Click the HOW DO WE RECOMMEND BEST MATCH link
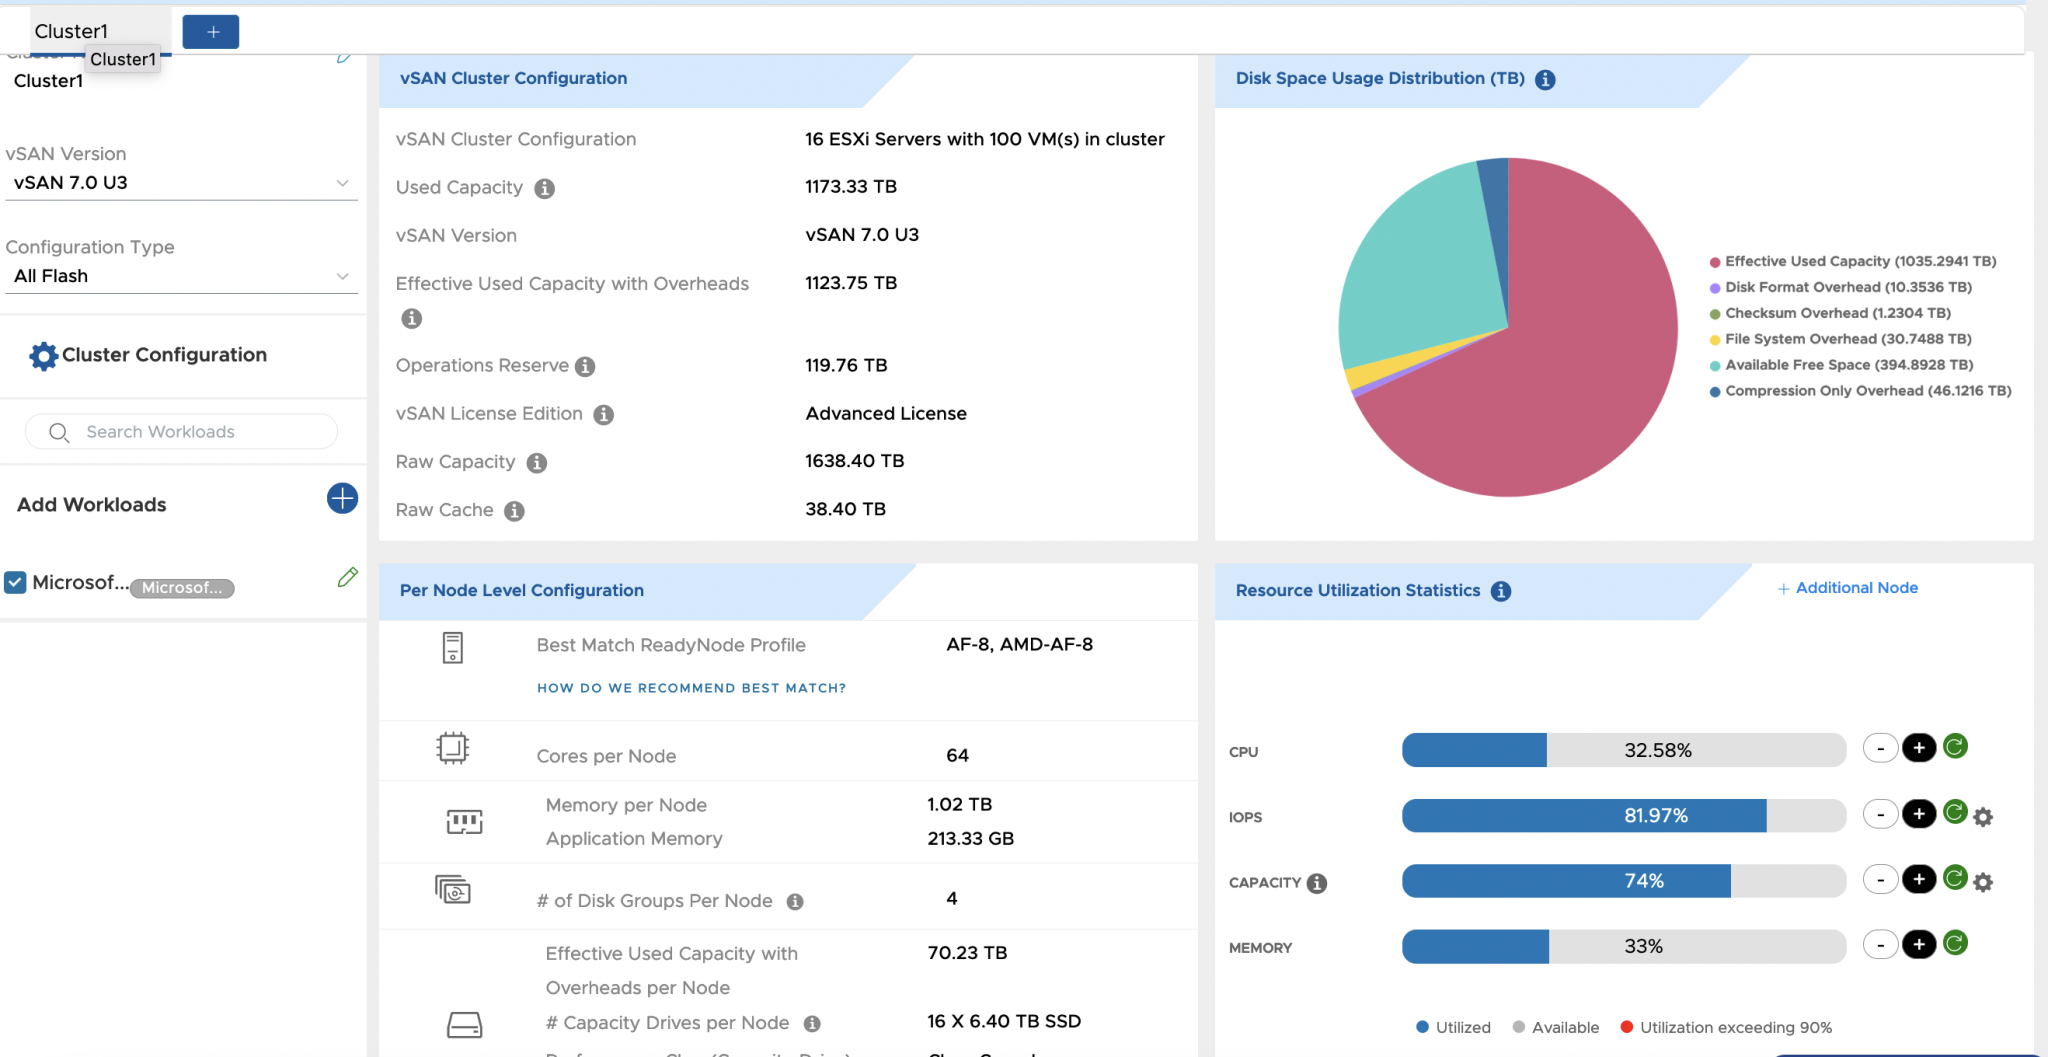This screenshot has height=1057, width=2048. click(690, 688)
